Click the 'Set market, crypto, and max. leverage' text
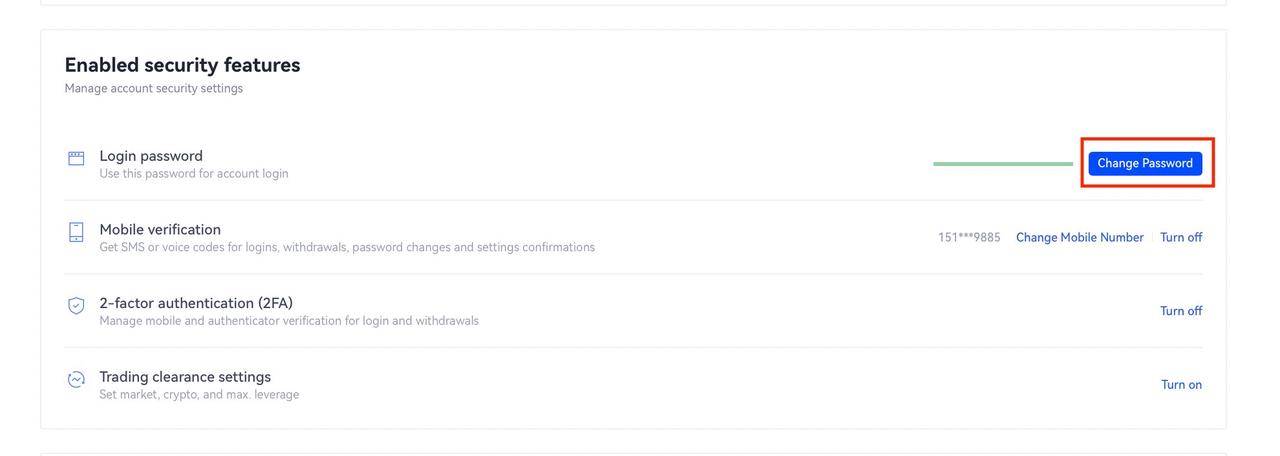The height and width of the screenshot is (456, 1280). [x=199, y=395]
